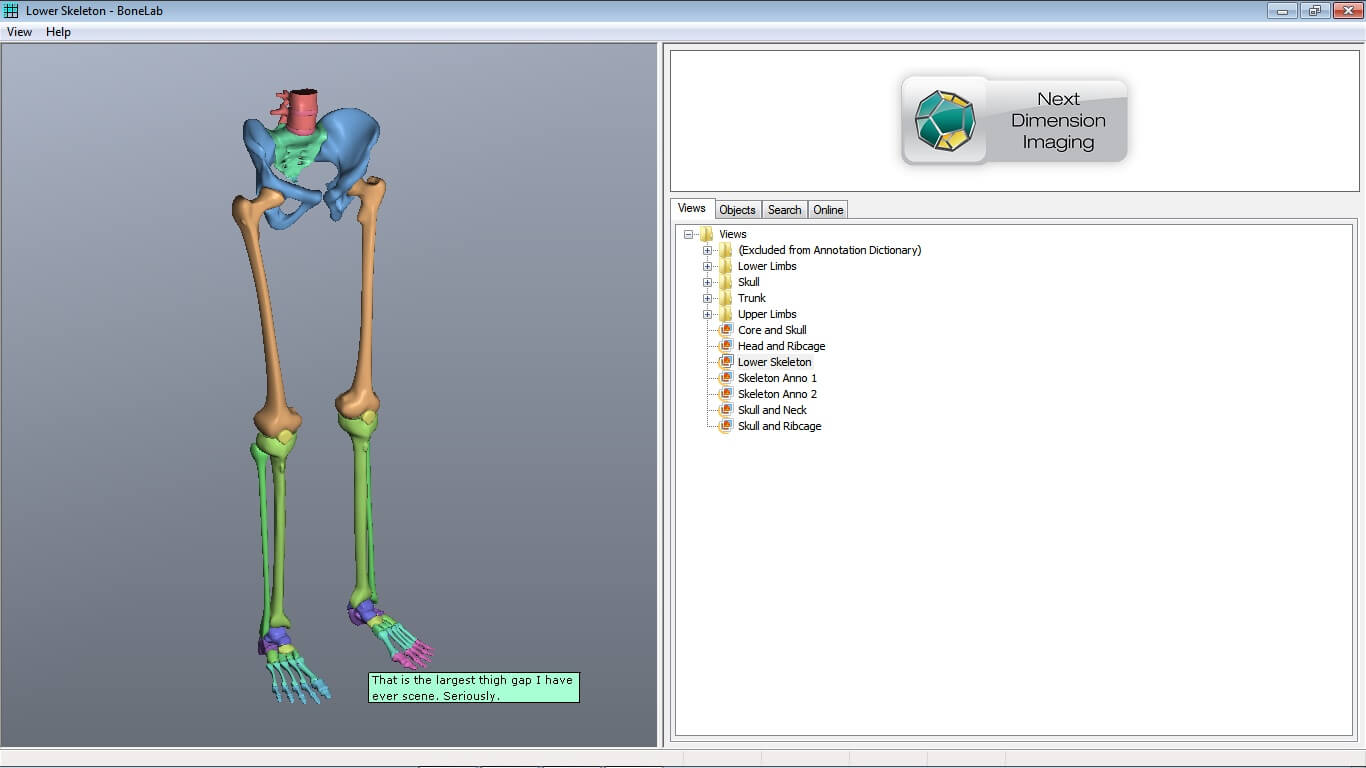The width and height of the screenshot is (1366, 768).
Task: Switch to the Search tab
Action: pos(784,210)
